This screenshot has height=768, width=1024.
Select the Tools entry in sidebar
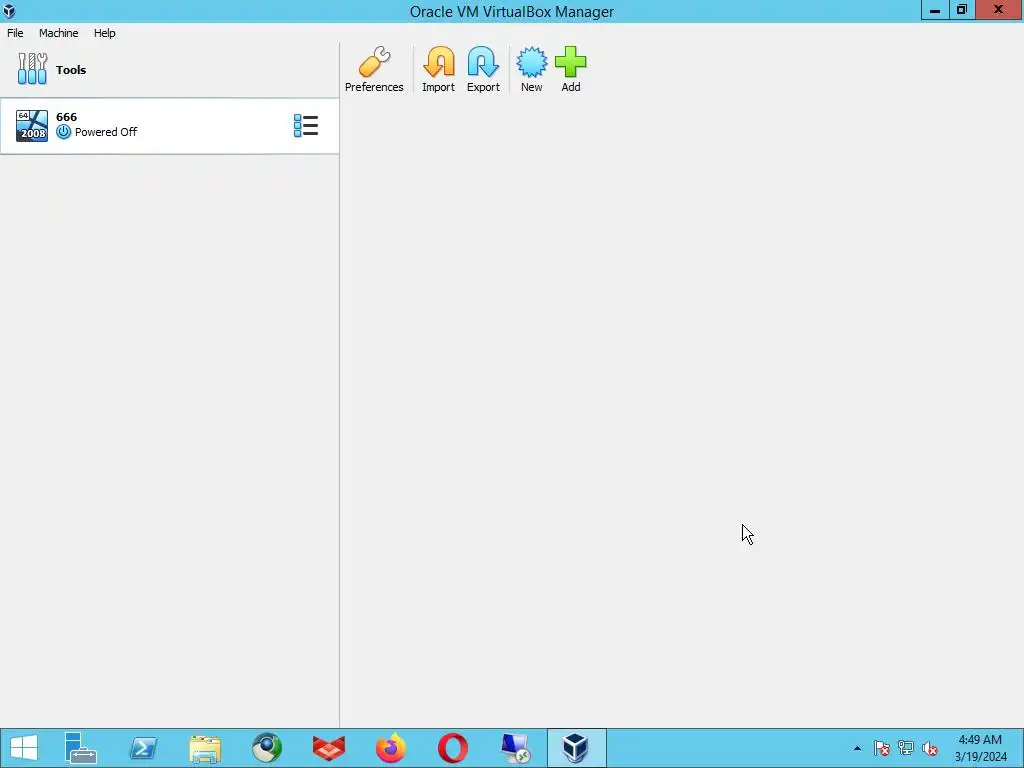click(169, 70)
